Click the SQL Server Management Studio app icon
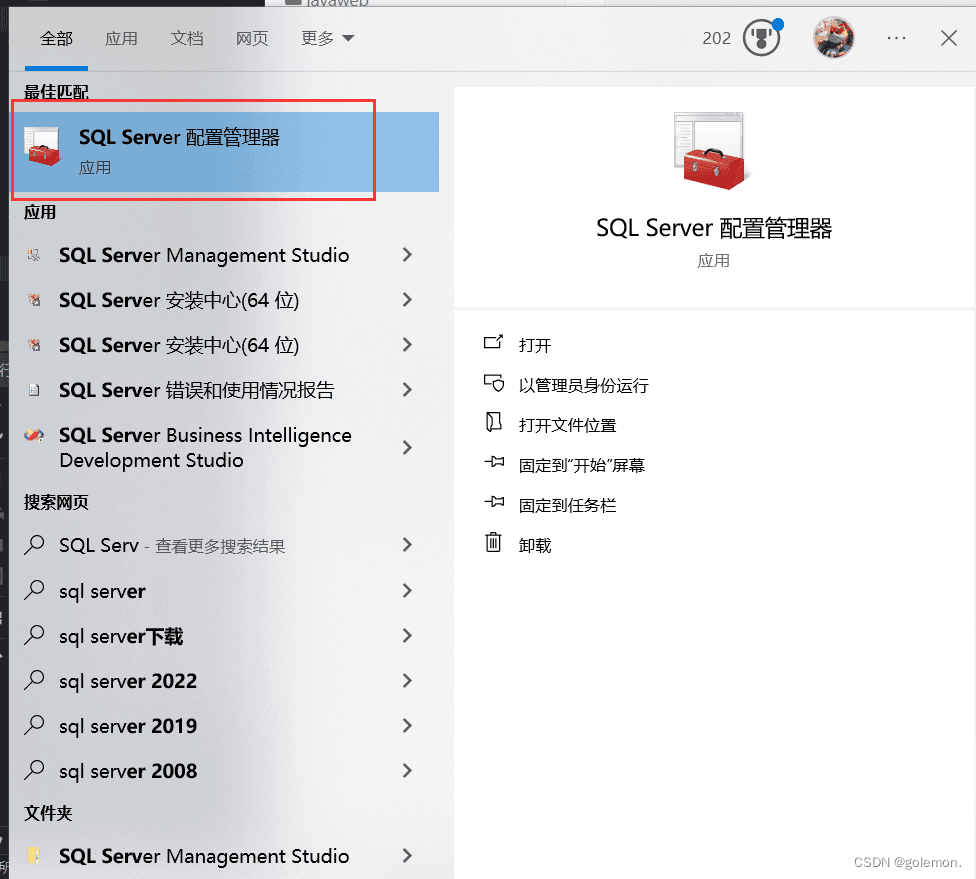Viewport: 976px width, 879px height. (34, 255)
